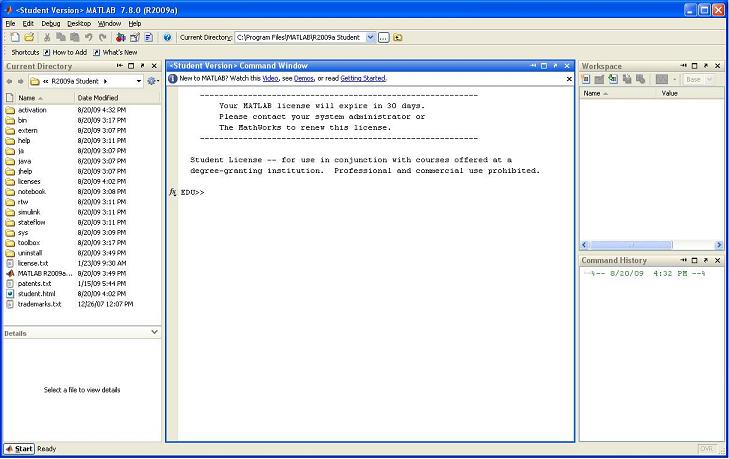Click the MATLAB Start button
This screenshot has width=729, height=459.
click(x=19, y=449)
